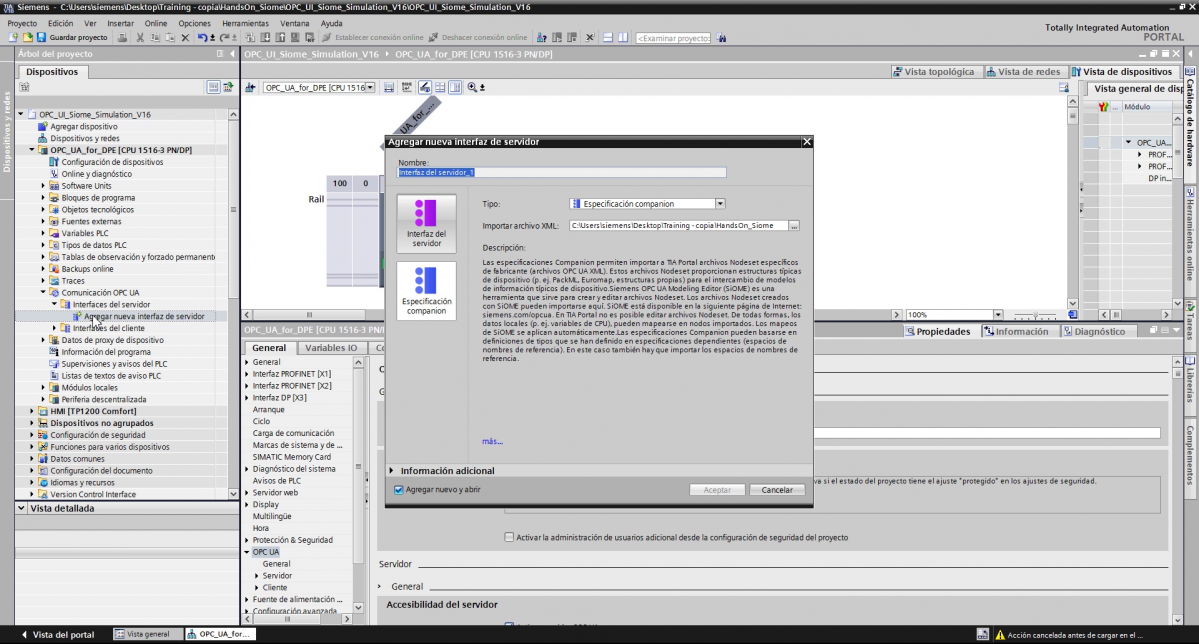Screen dimensions: 1199x644
Task: Click the split editor vertically icon
Action: pos(623,37)
